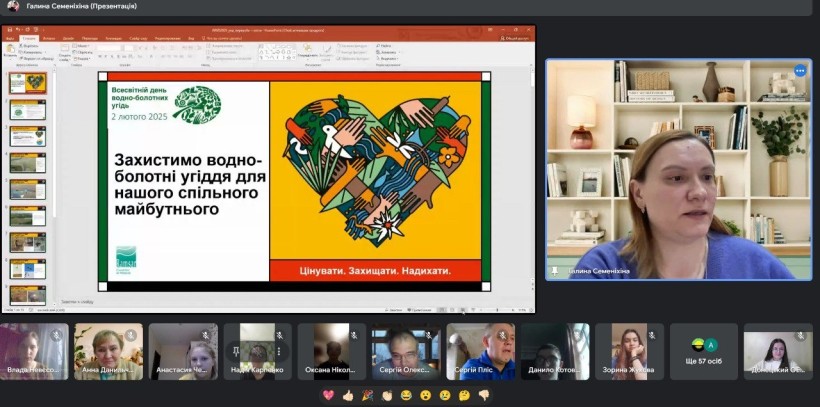Click the pin icon on presenter video
The image size is (820, 407).
(x=554, y=271)
